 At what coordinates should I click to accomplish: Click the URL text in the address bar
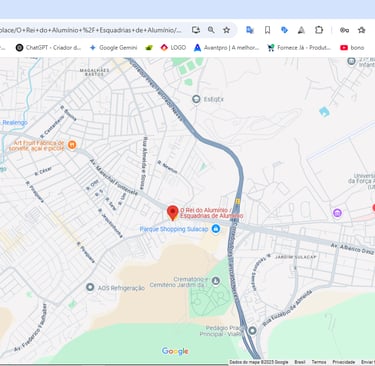coord(91,30)
